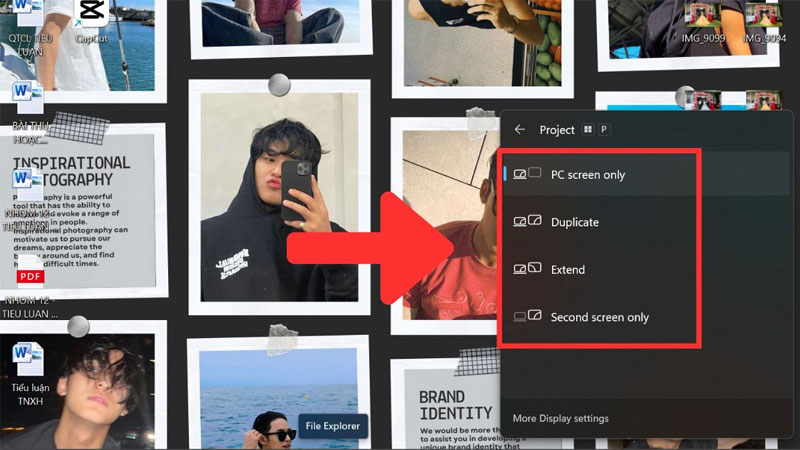Click the Extend monitors icon

(x=527, y=268)
